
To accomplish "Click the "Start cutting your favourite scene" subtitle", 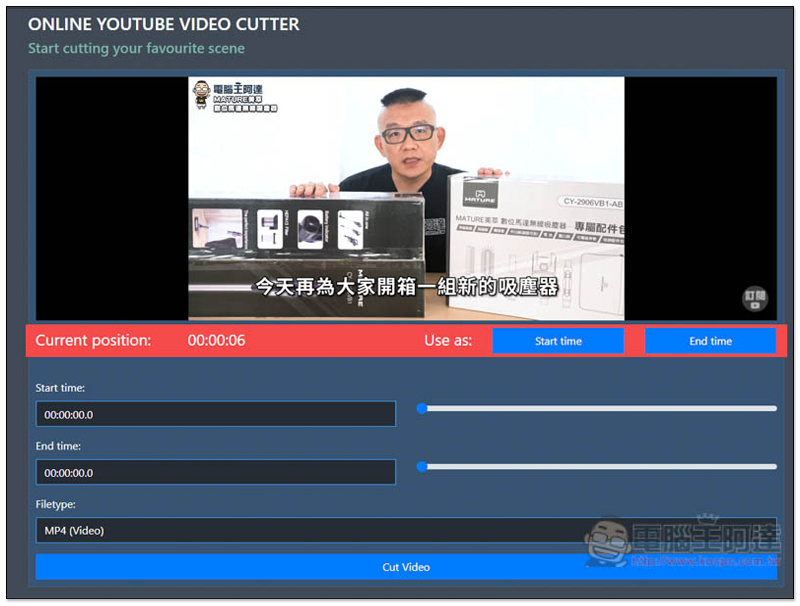I will [x=136, y=48].
